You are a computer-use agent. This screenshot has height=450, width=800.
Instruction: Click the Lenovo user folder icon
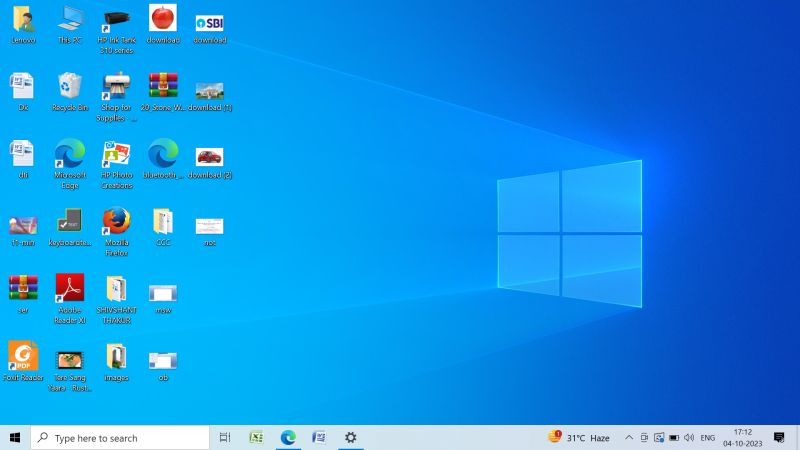pyautogui.click(x=22, y=20)
